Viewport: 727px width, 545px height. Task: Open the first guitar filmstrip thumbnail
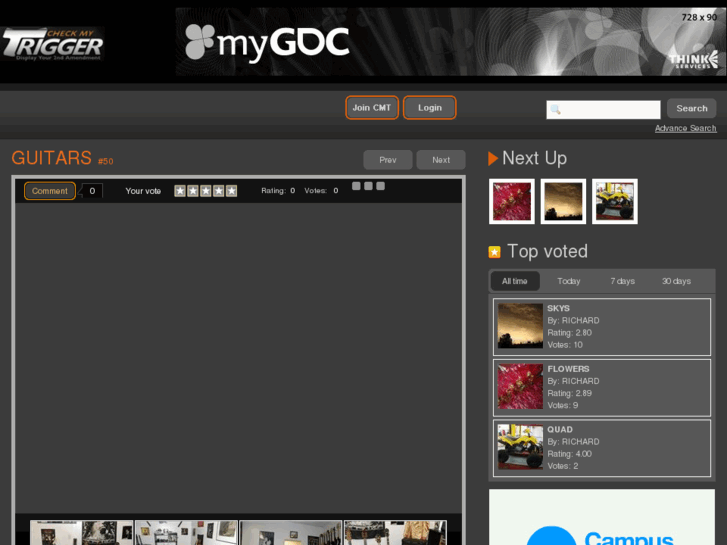(81, 532)
